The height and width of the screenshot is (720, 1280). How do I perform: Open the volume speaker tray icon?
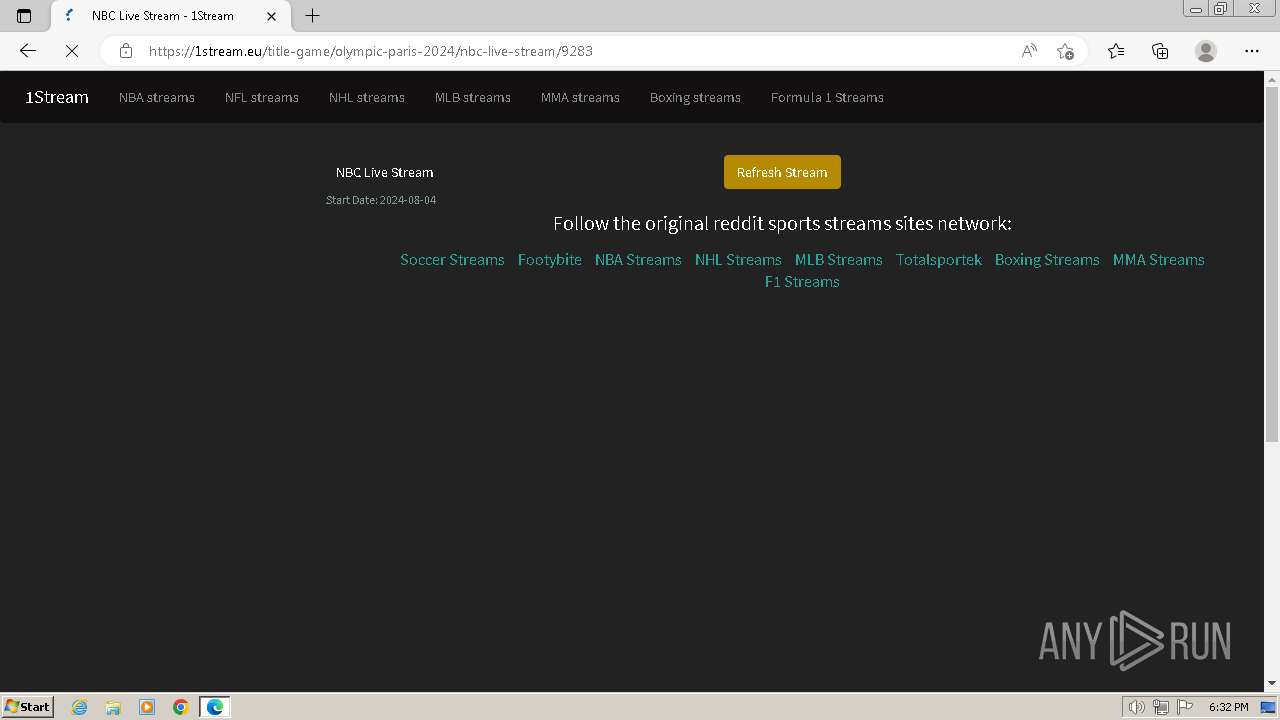coord(1136,707)
